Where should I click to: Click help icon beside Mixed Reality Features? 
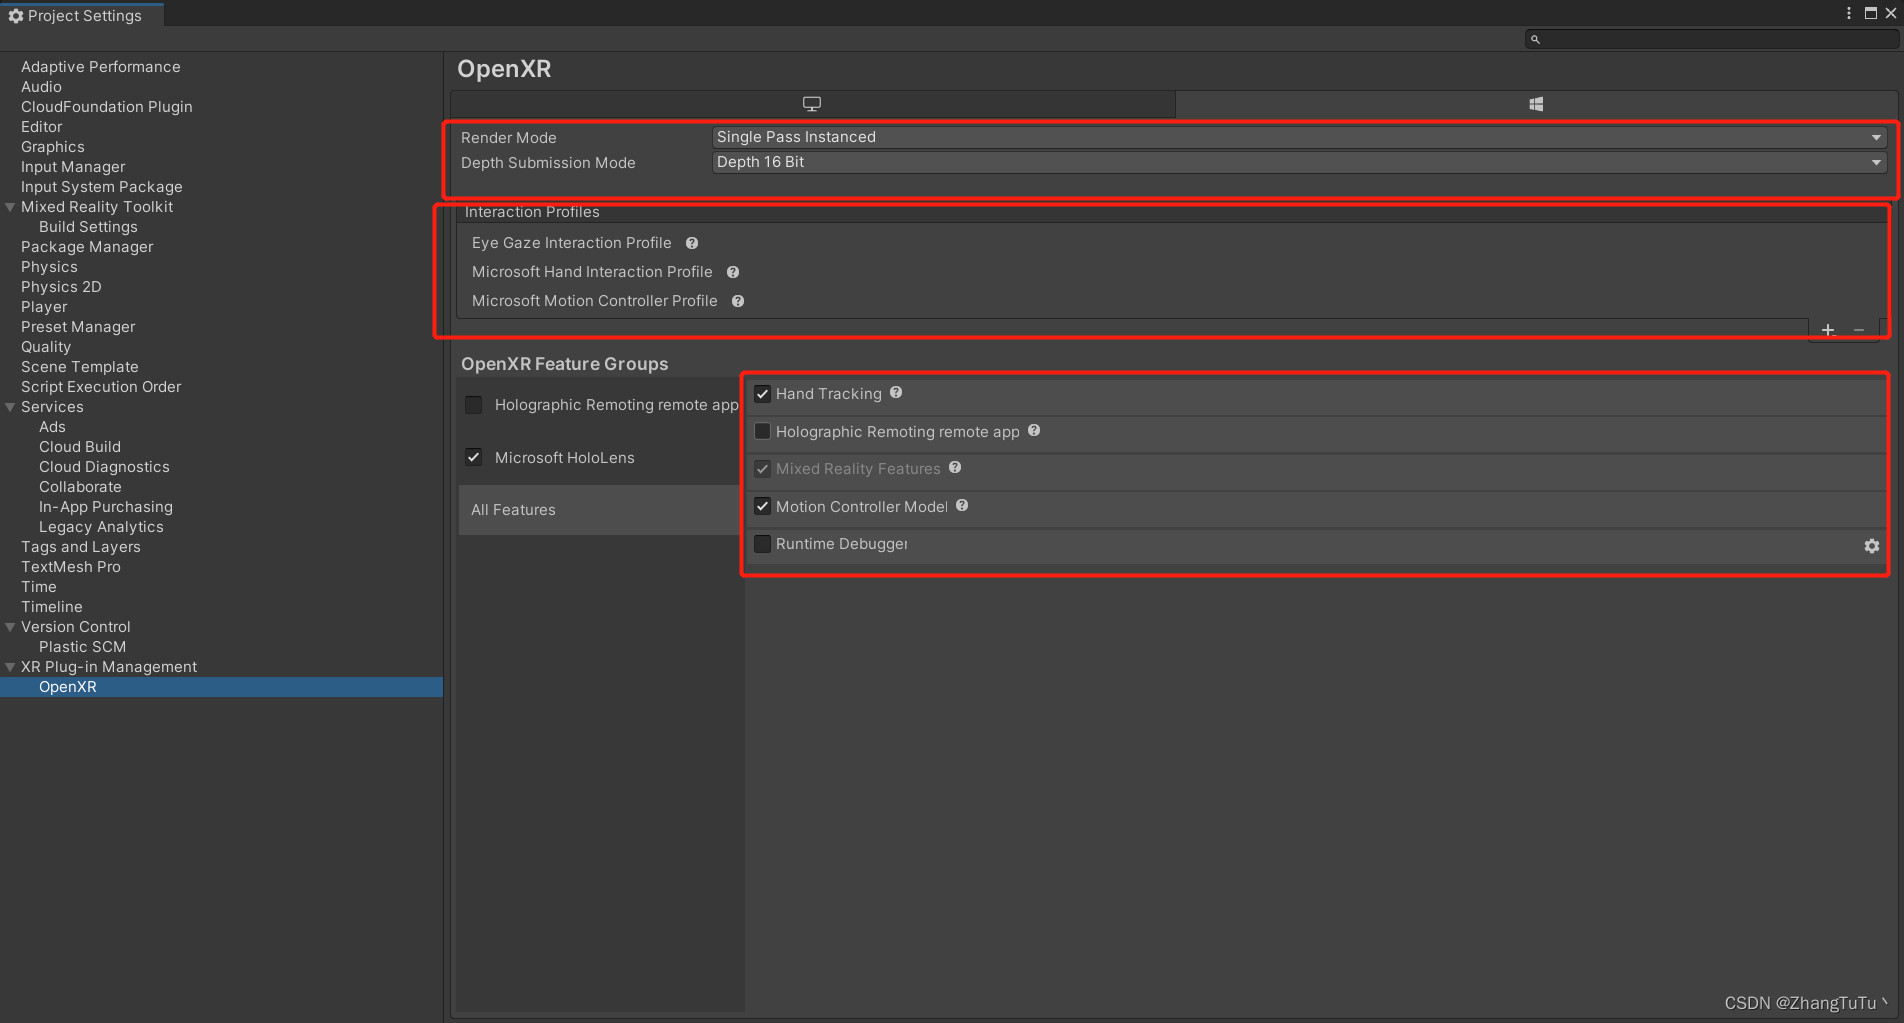coord(954,468)
